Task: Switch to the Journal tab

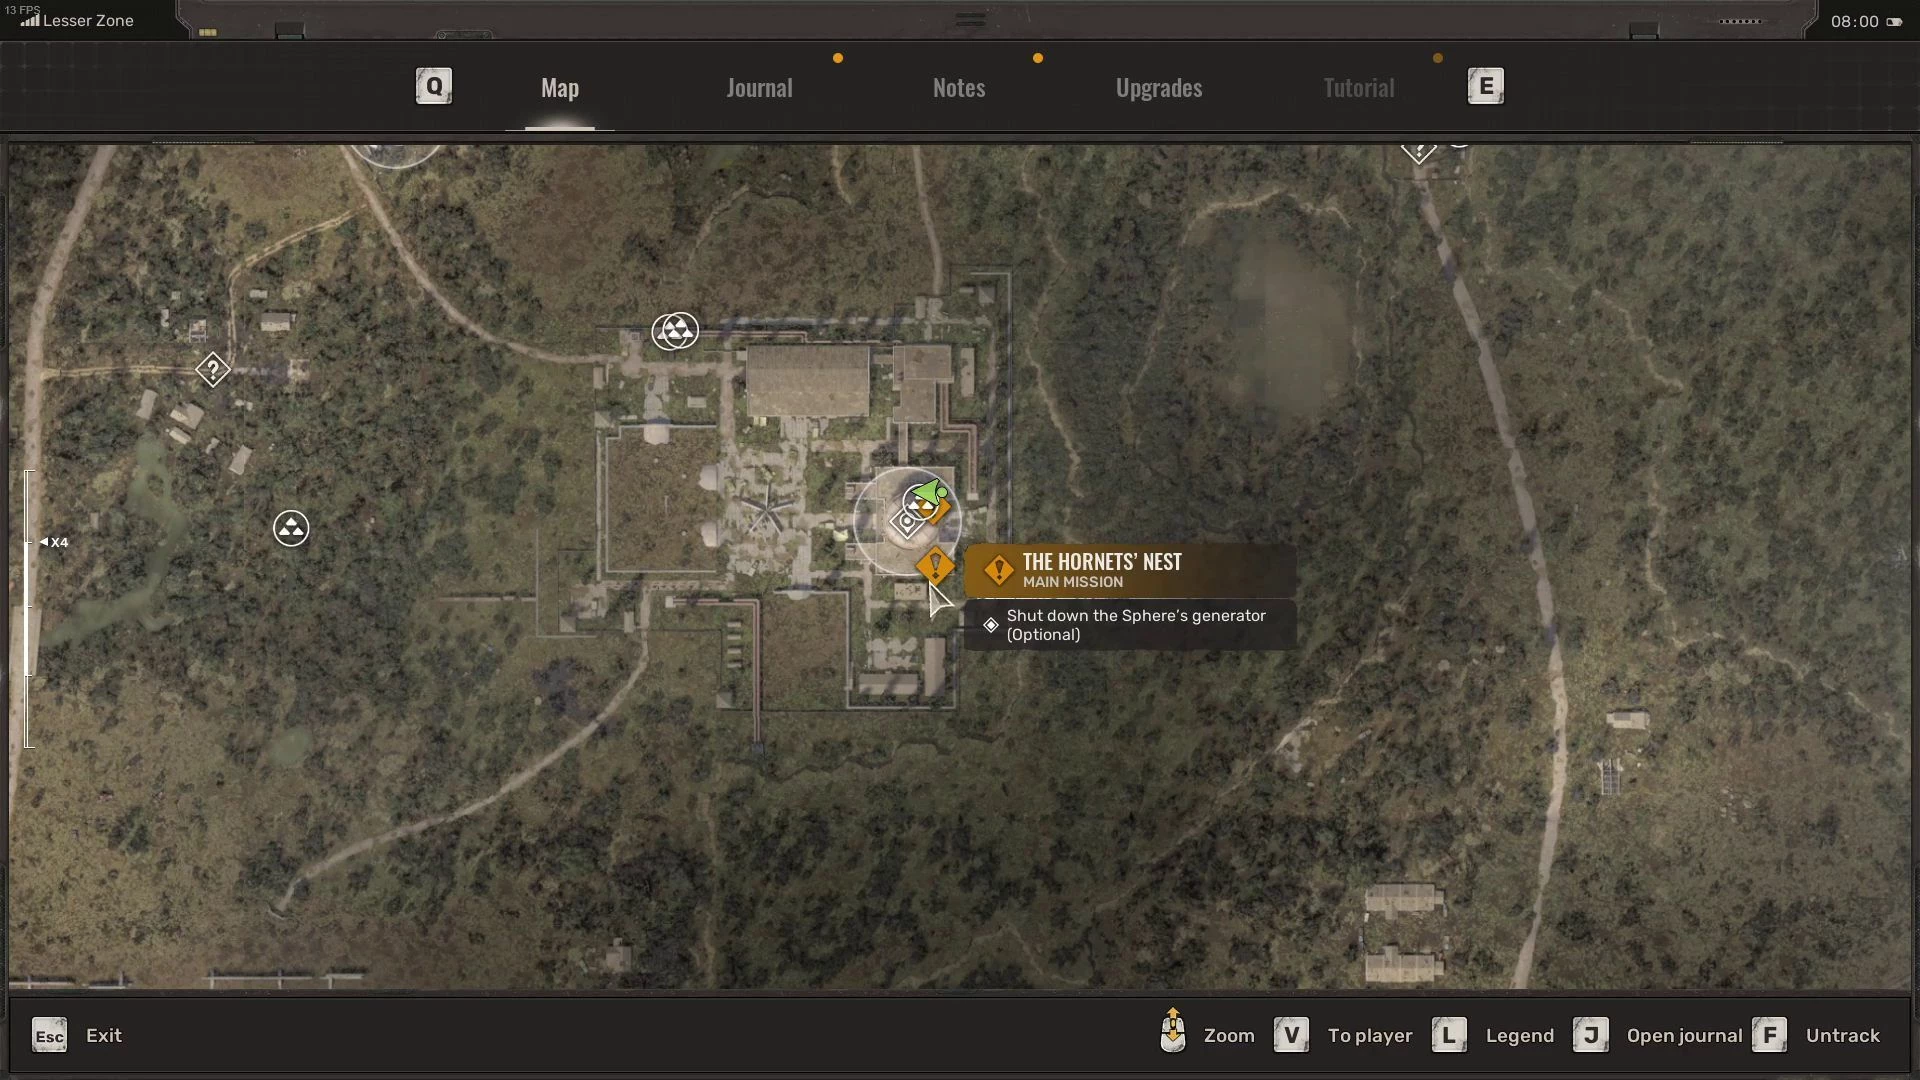Action: tap(759, 88)
